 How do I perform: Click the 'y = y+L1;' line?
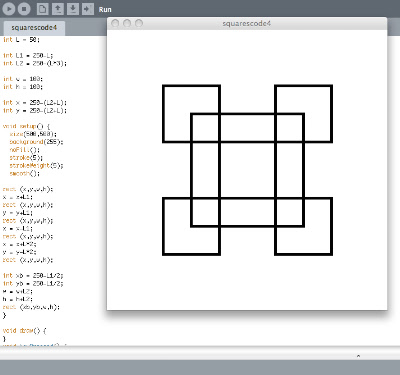[18, 213]
